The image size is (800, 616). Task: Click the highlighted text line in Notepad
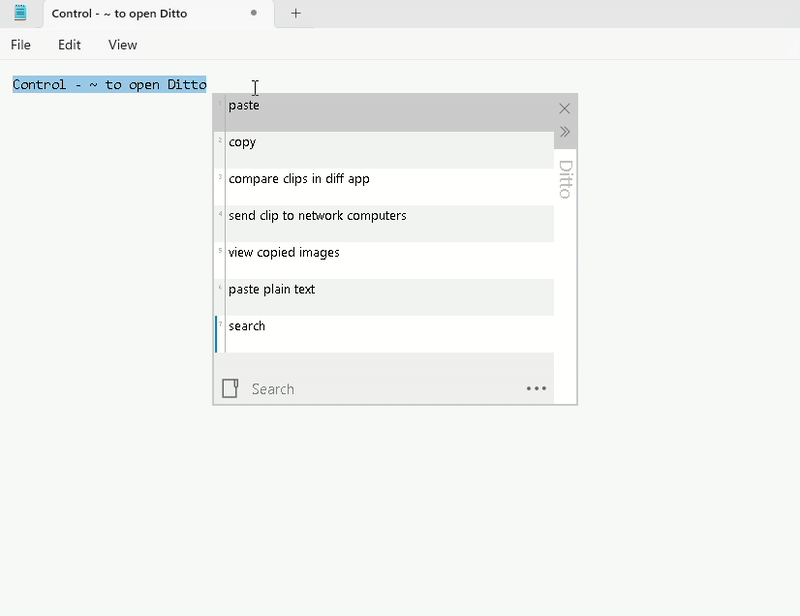click(x=109, y=84)
